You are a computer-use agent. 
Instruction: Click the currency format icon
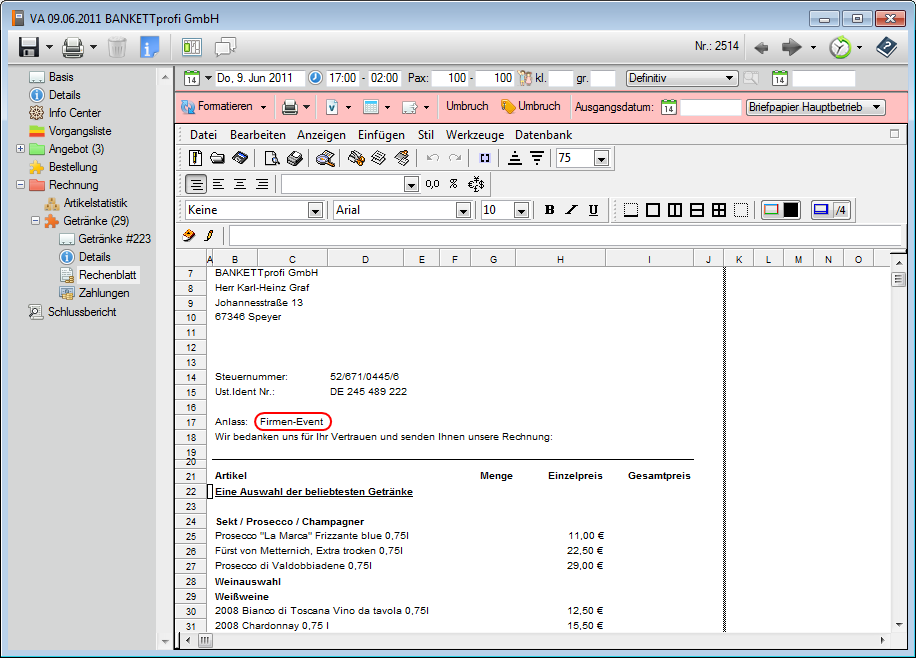point(476,184)
